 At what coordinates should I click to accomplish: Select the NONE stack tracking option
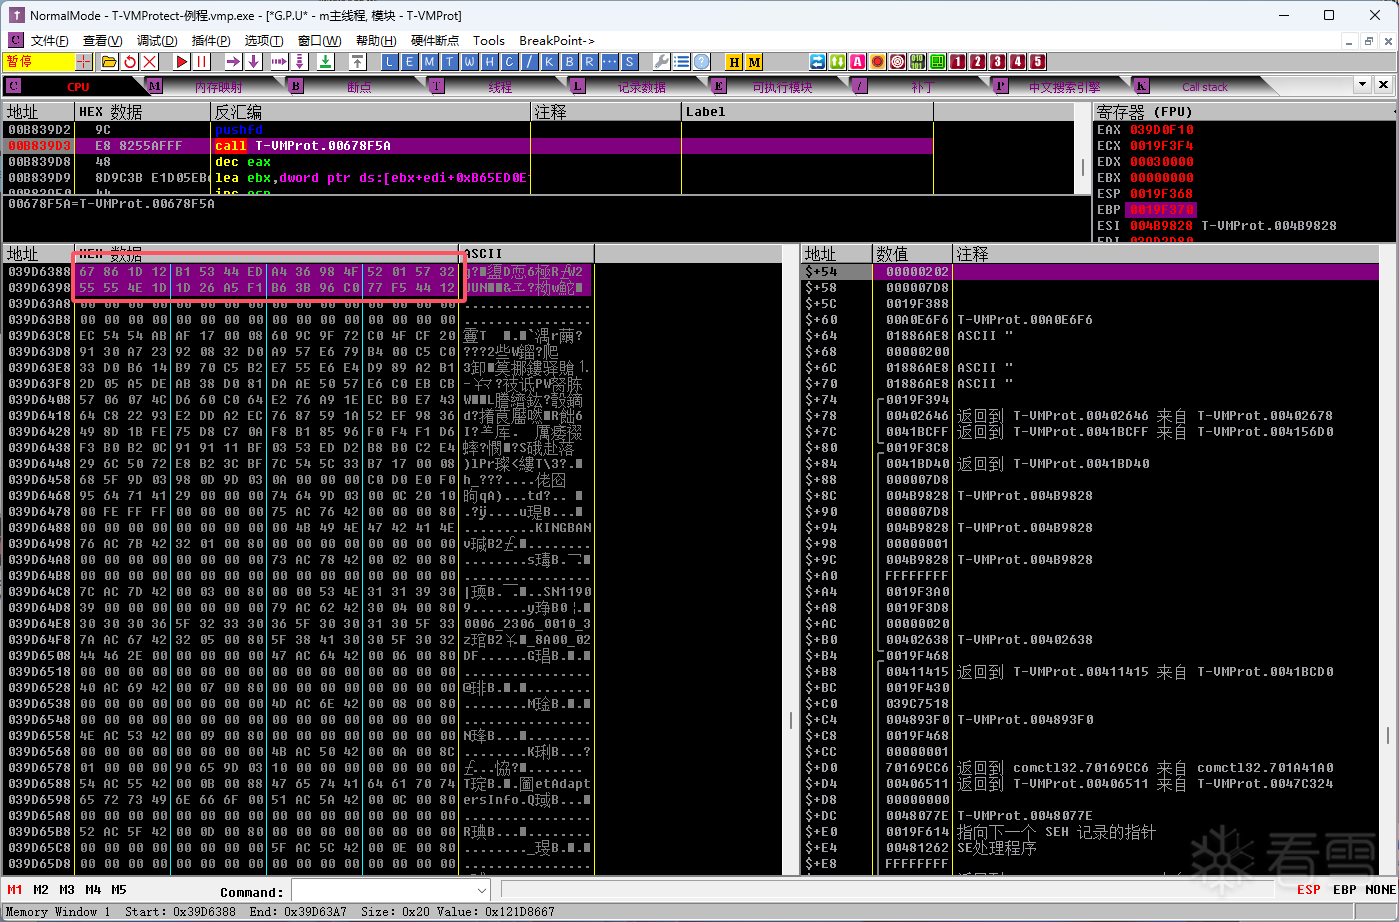(x=1380, y=889)
